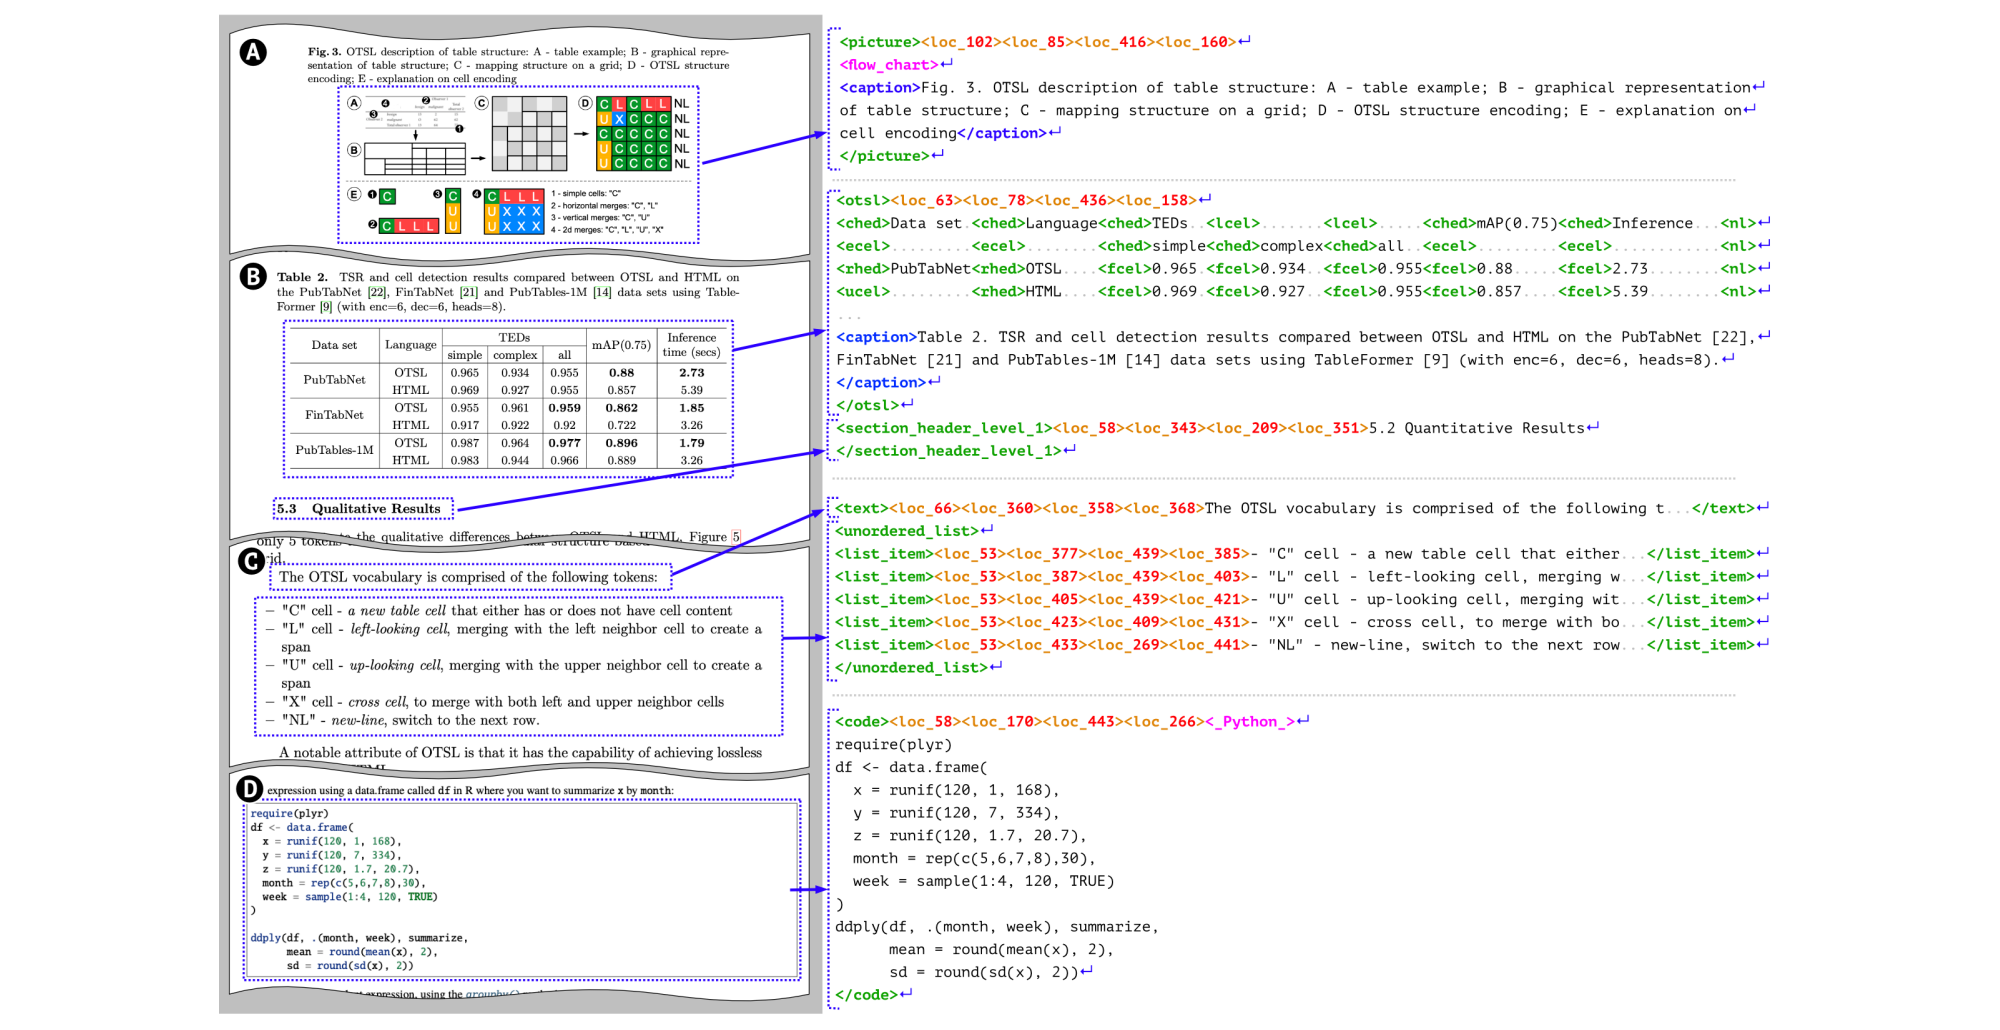Click the "Language" column header in the table
Viewport: 2000px width, 1030px height.
410,345
